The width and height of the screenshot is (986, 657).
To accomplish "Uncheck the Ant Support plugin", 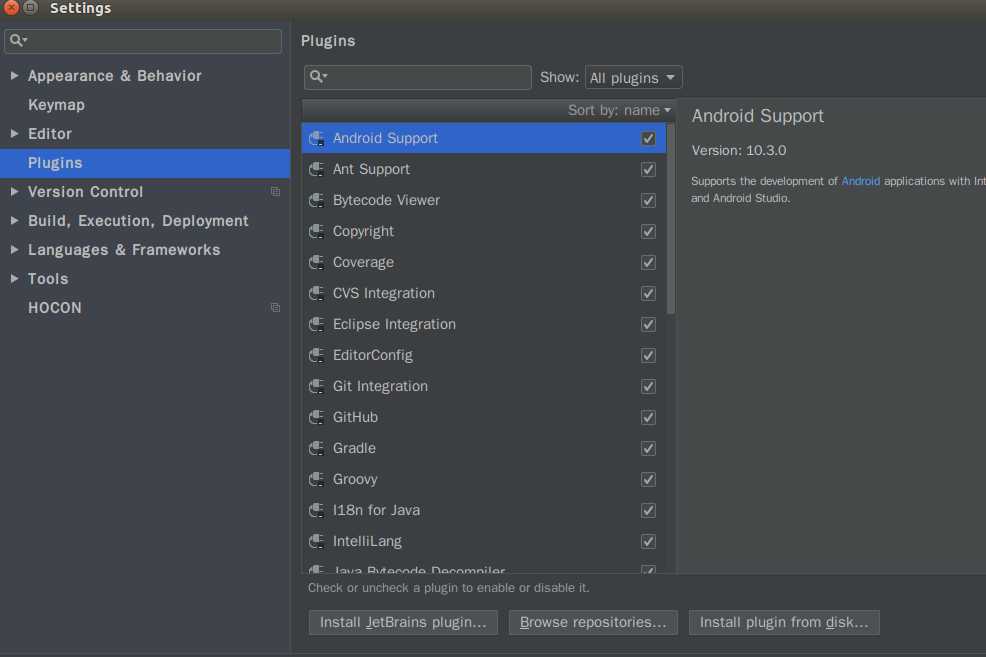I will (648, 169).
